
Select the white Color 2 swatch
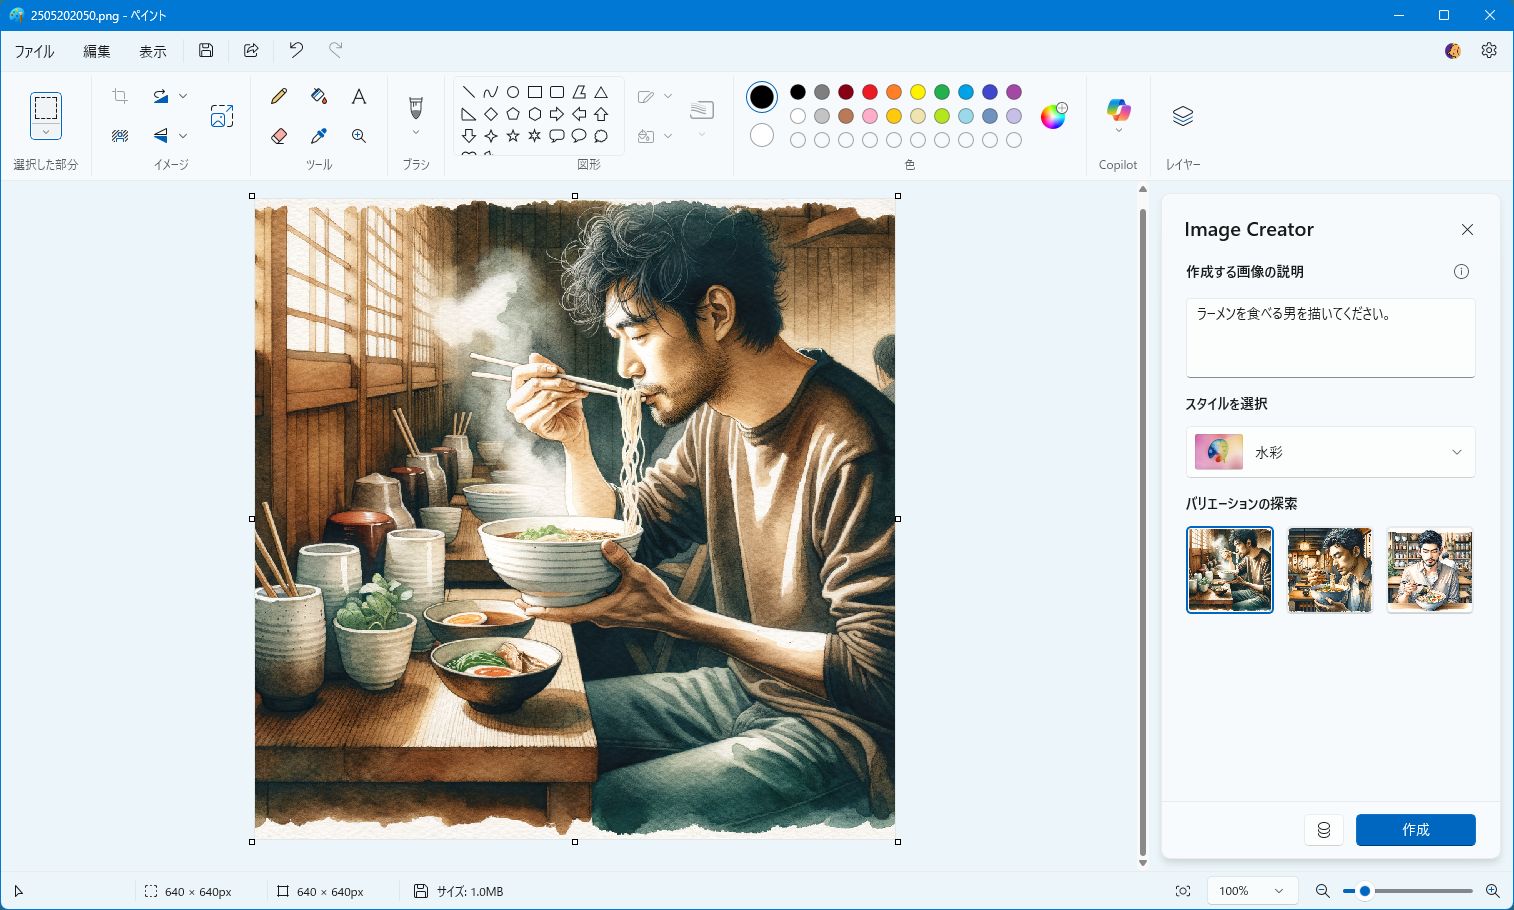pyautogui.click(x=762, y=135)
